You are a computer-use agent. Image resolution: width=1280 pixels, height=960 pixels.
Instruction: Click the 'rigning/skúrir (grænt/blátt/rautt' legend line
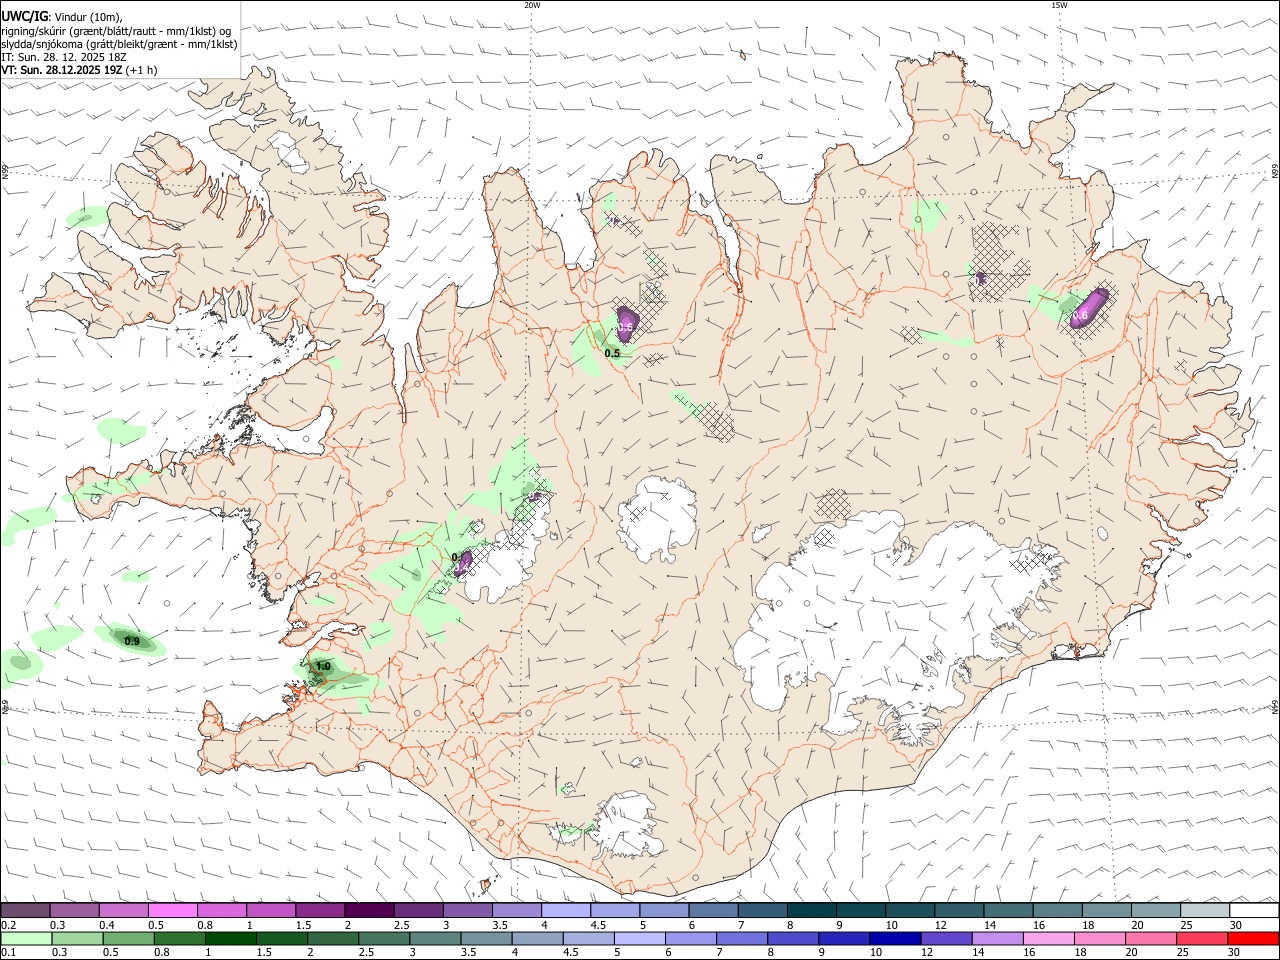[117, 31]
